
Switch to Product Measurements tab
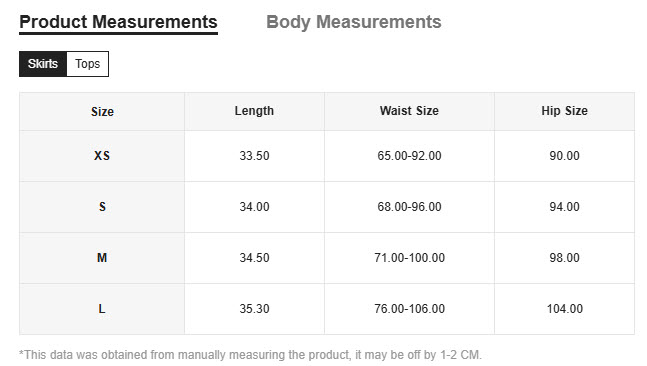click(x=118, y=22)
